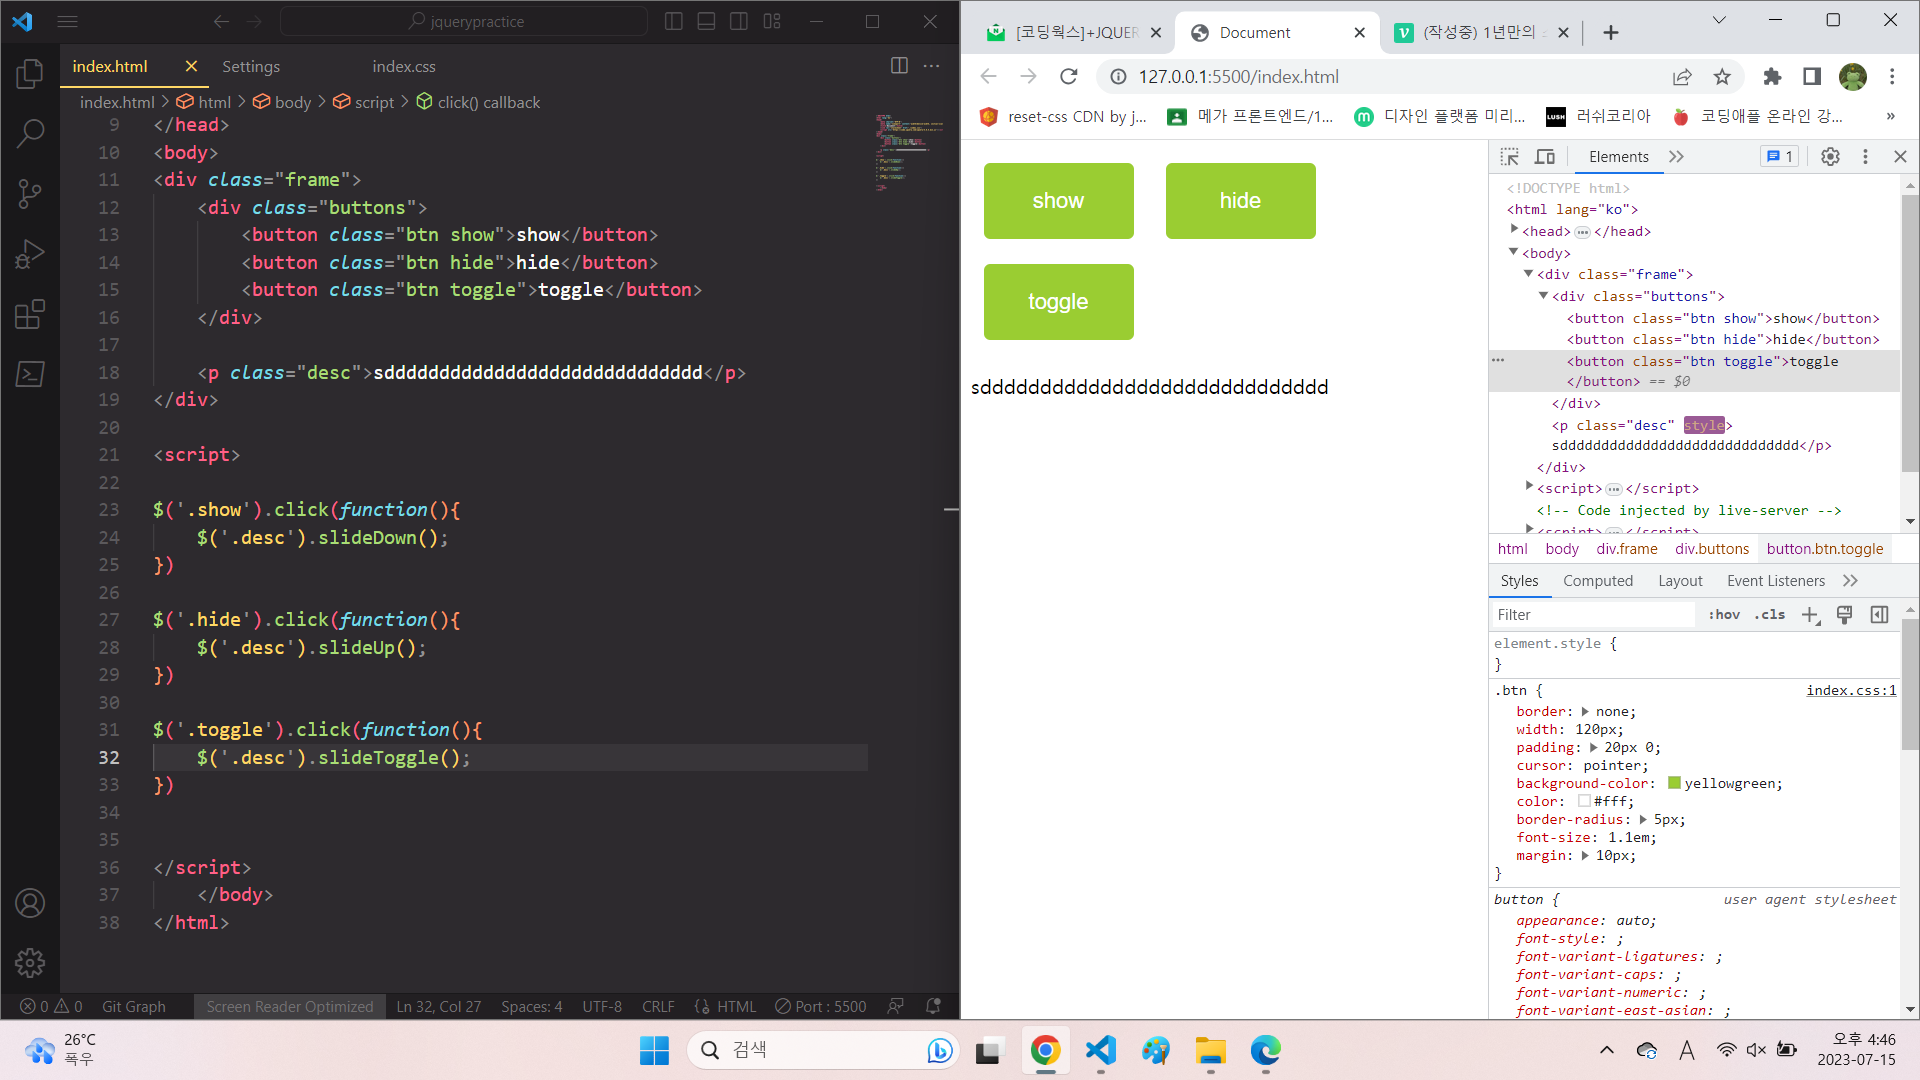Open #fff color swatch picker
This screenshot has width=1920, height=1080.
(x=1584, y=801)
